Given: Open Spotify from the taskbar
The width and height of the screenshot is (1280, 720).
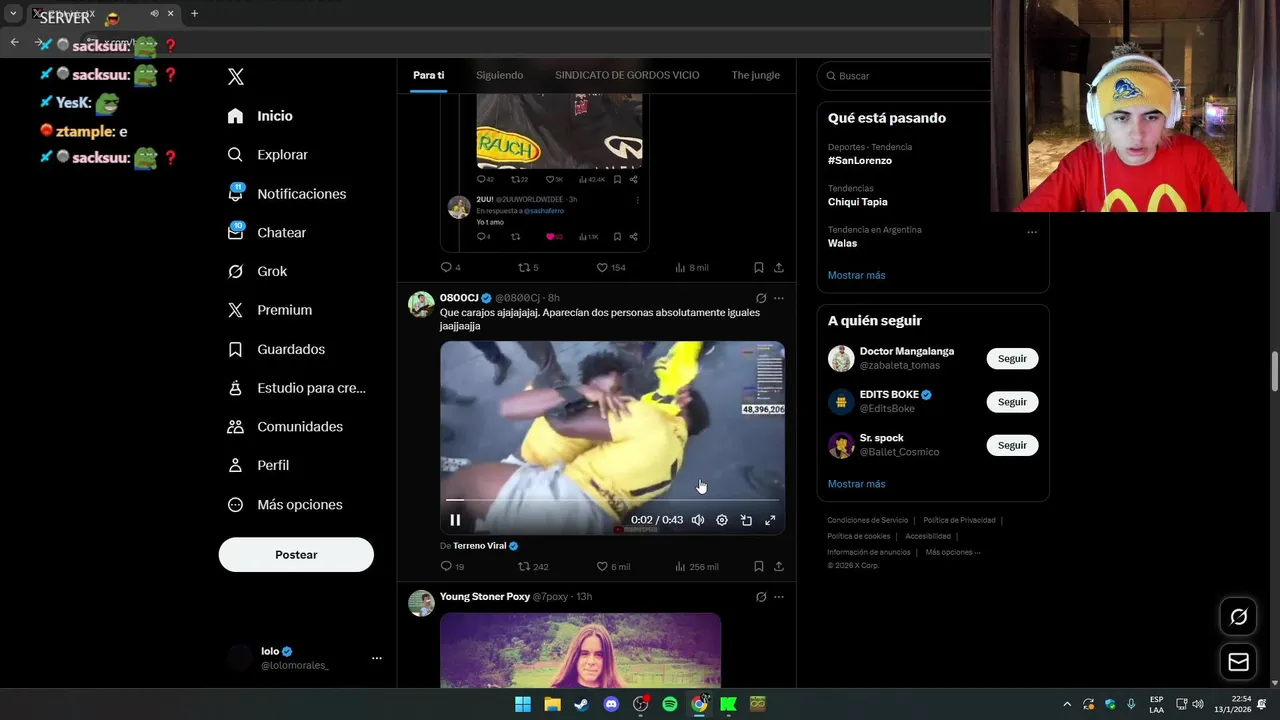Looking at the screenshot, I should 670,704.
